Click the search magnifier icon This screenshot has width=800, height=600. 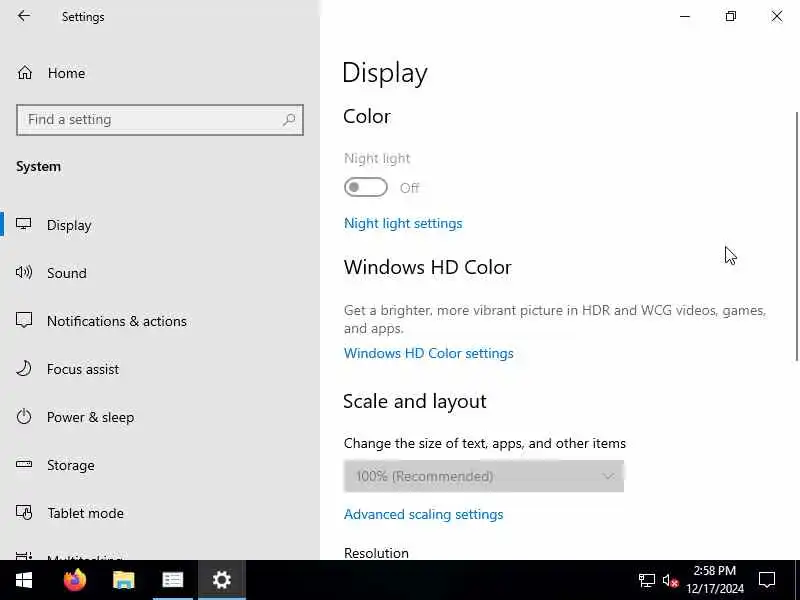289,120
